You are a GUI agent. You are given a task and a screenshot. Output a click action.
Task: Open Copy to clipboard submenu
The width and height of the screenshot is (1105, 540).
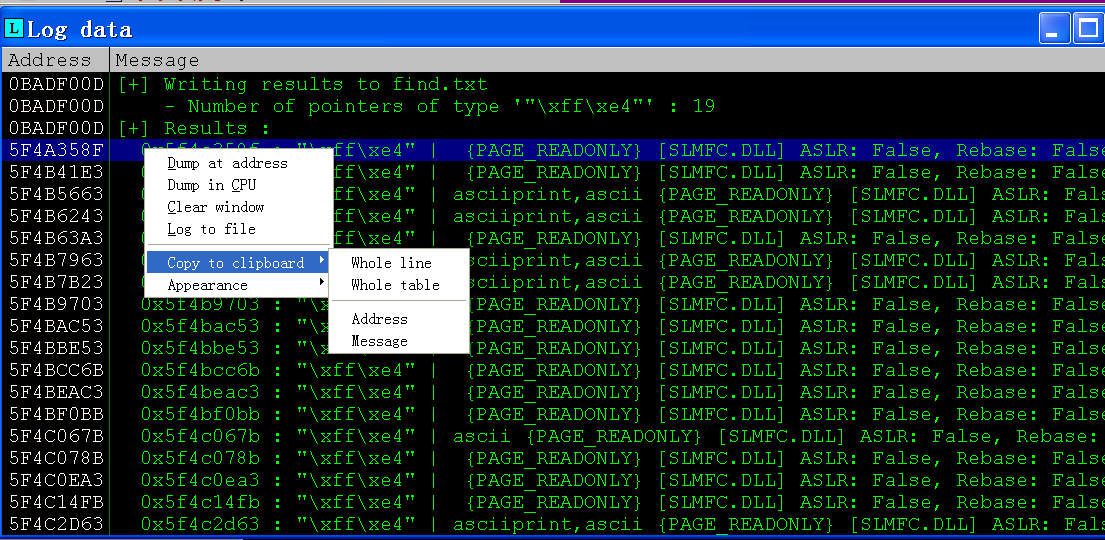click(x=238, y=263)
